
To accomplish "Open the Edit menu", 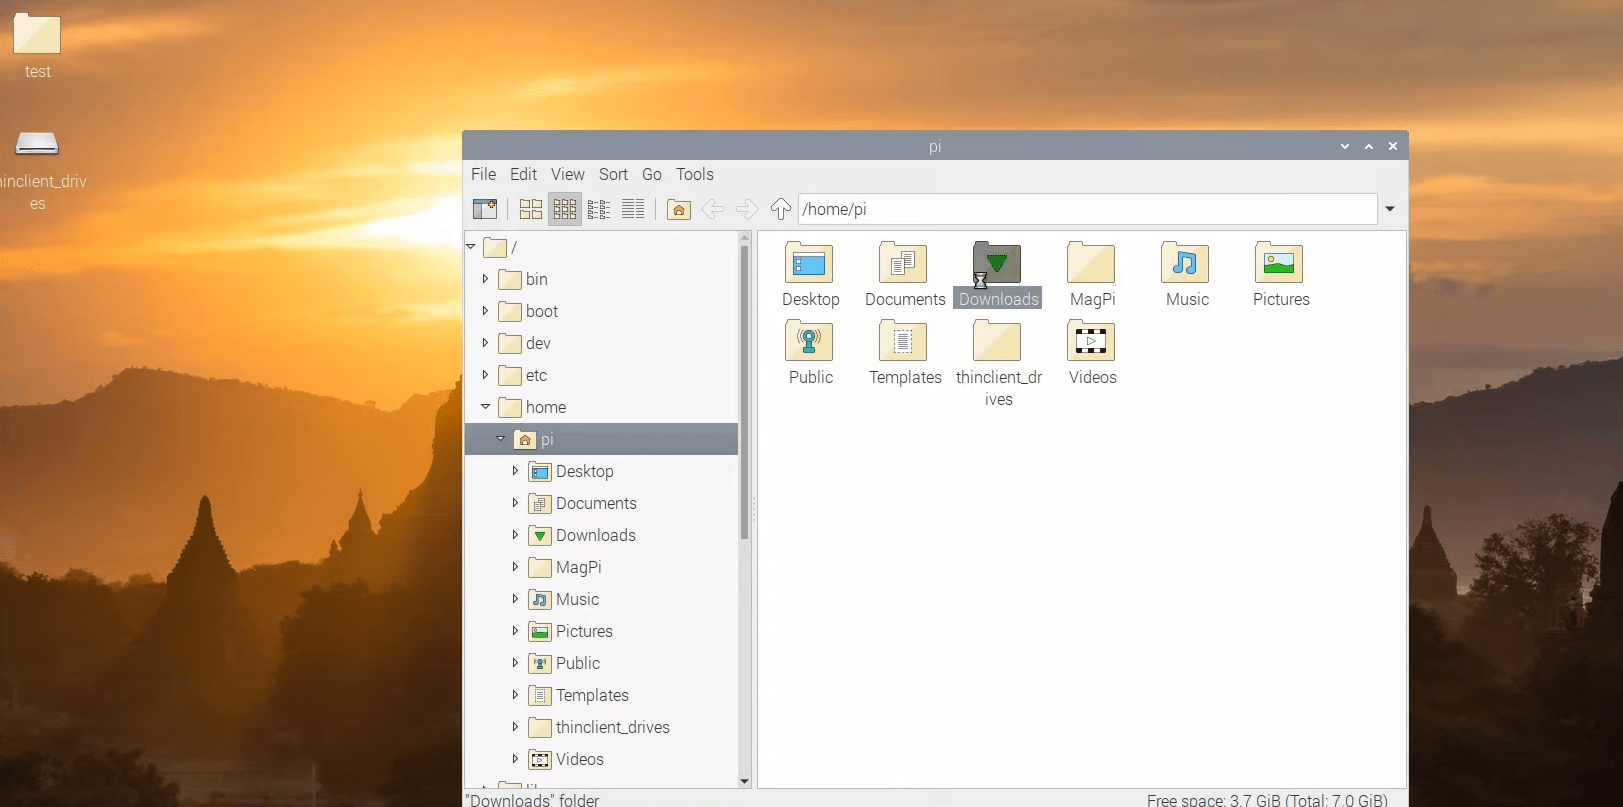I will click(523, 174).
